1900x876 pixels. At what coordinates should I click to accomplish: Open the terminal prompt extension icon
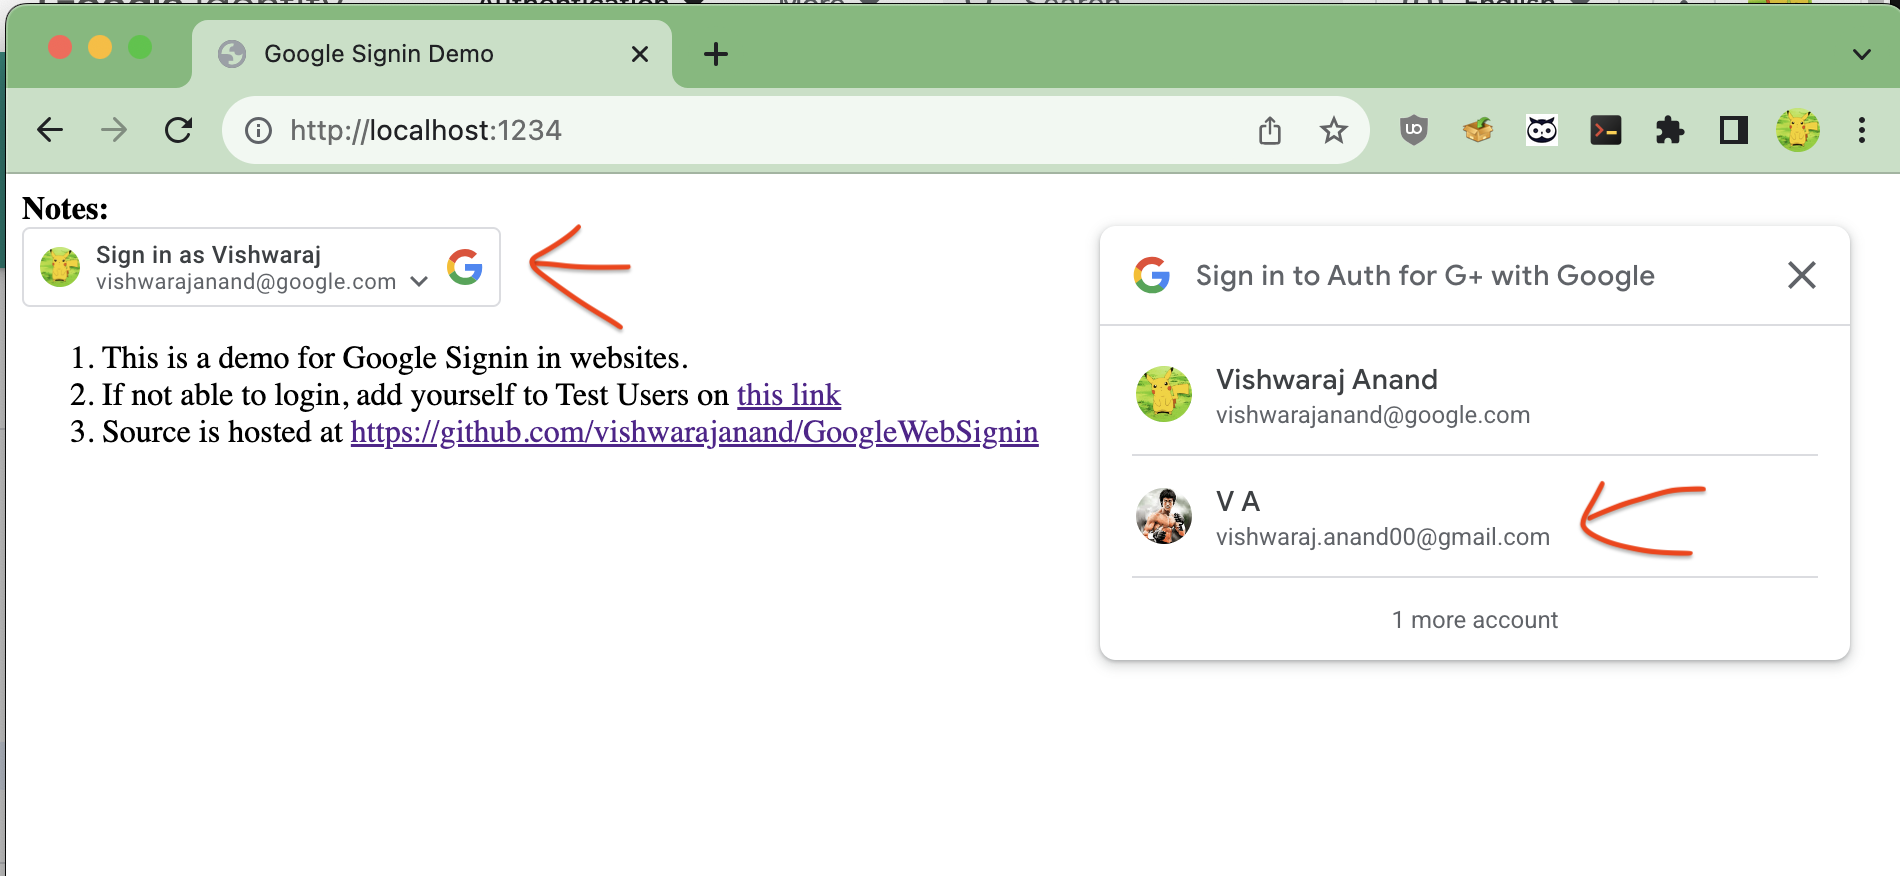pyautogui.click(x=1606, y=130)
